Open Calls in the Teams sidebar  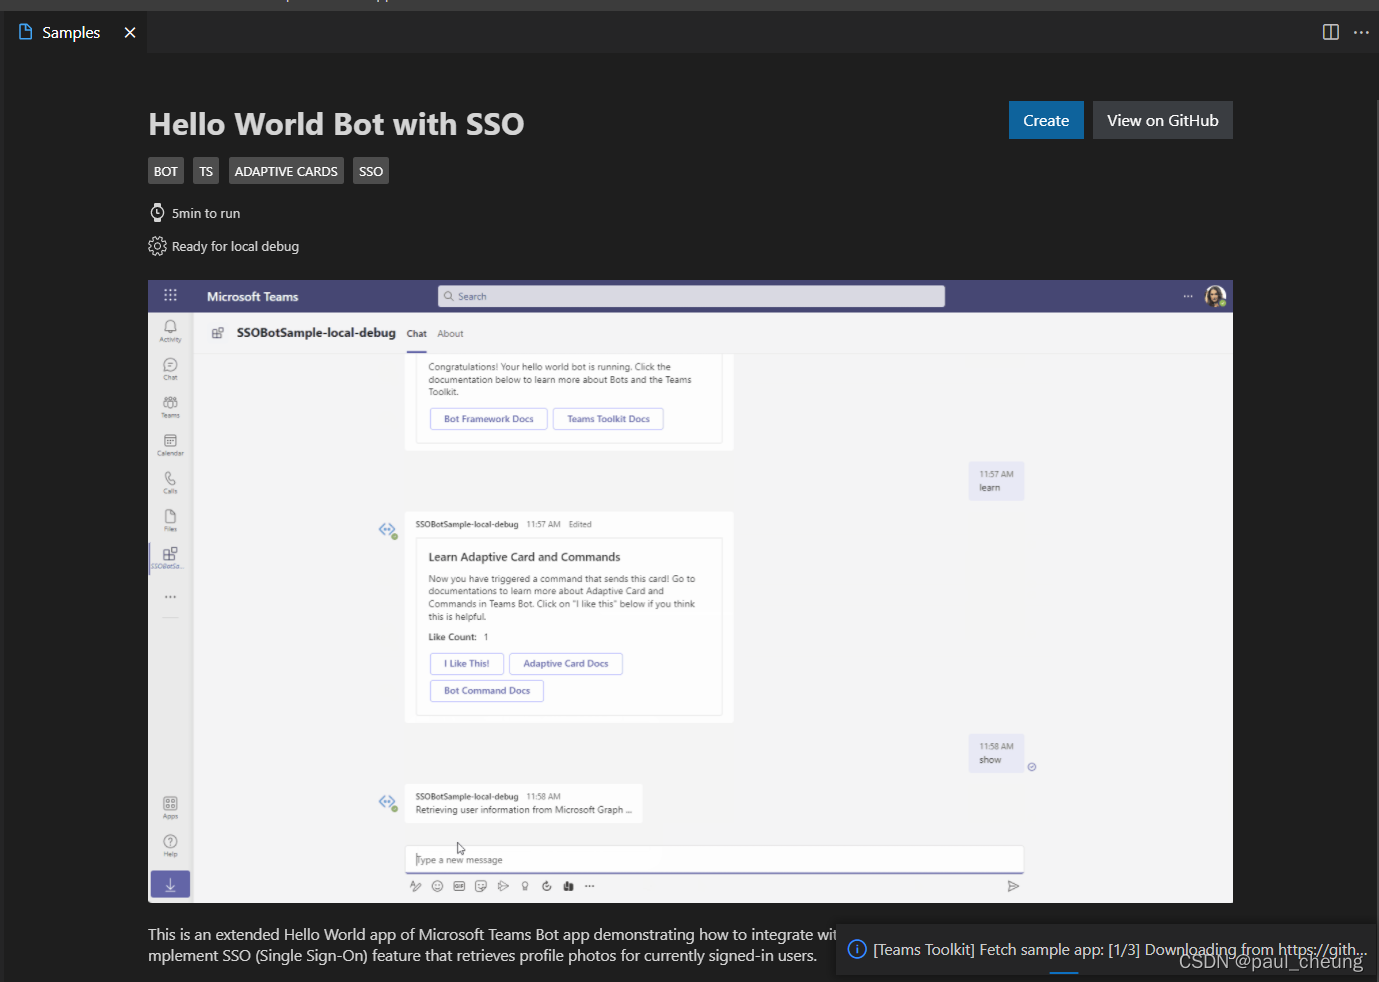[170, 483]
